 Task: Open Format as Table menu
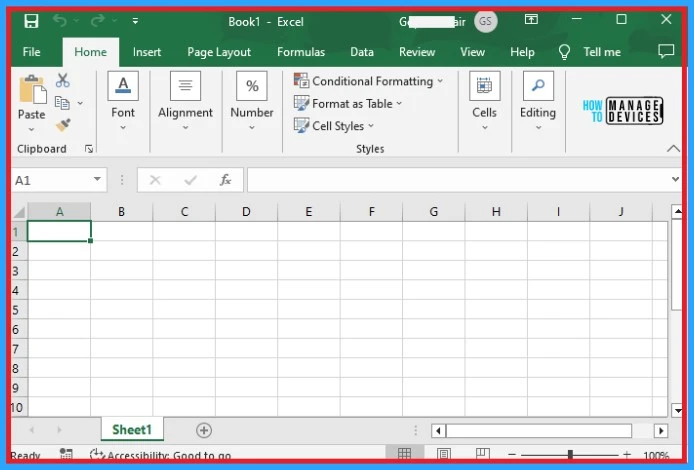click(x=348, y=104)
